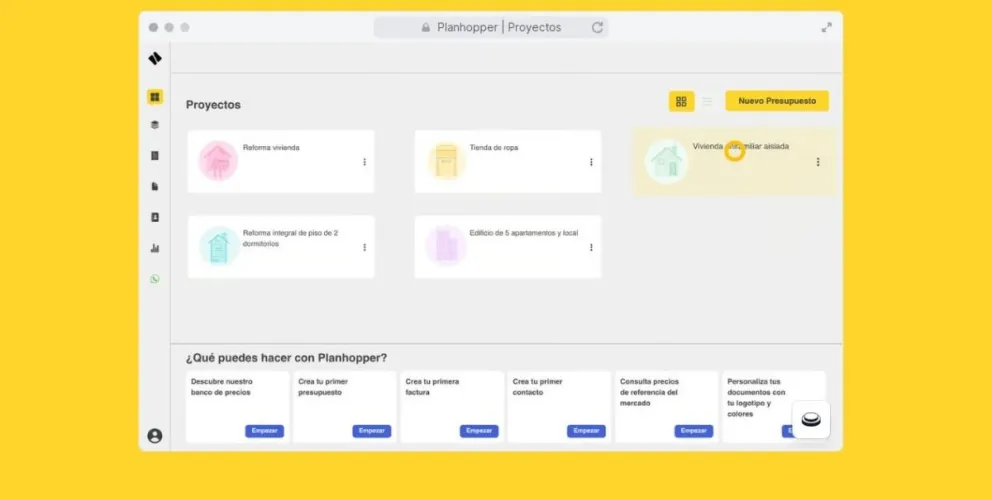Screen dimensions: 992x500
Task: Click Empezar under Crea tu primer presupuesto
Action: 372,431
